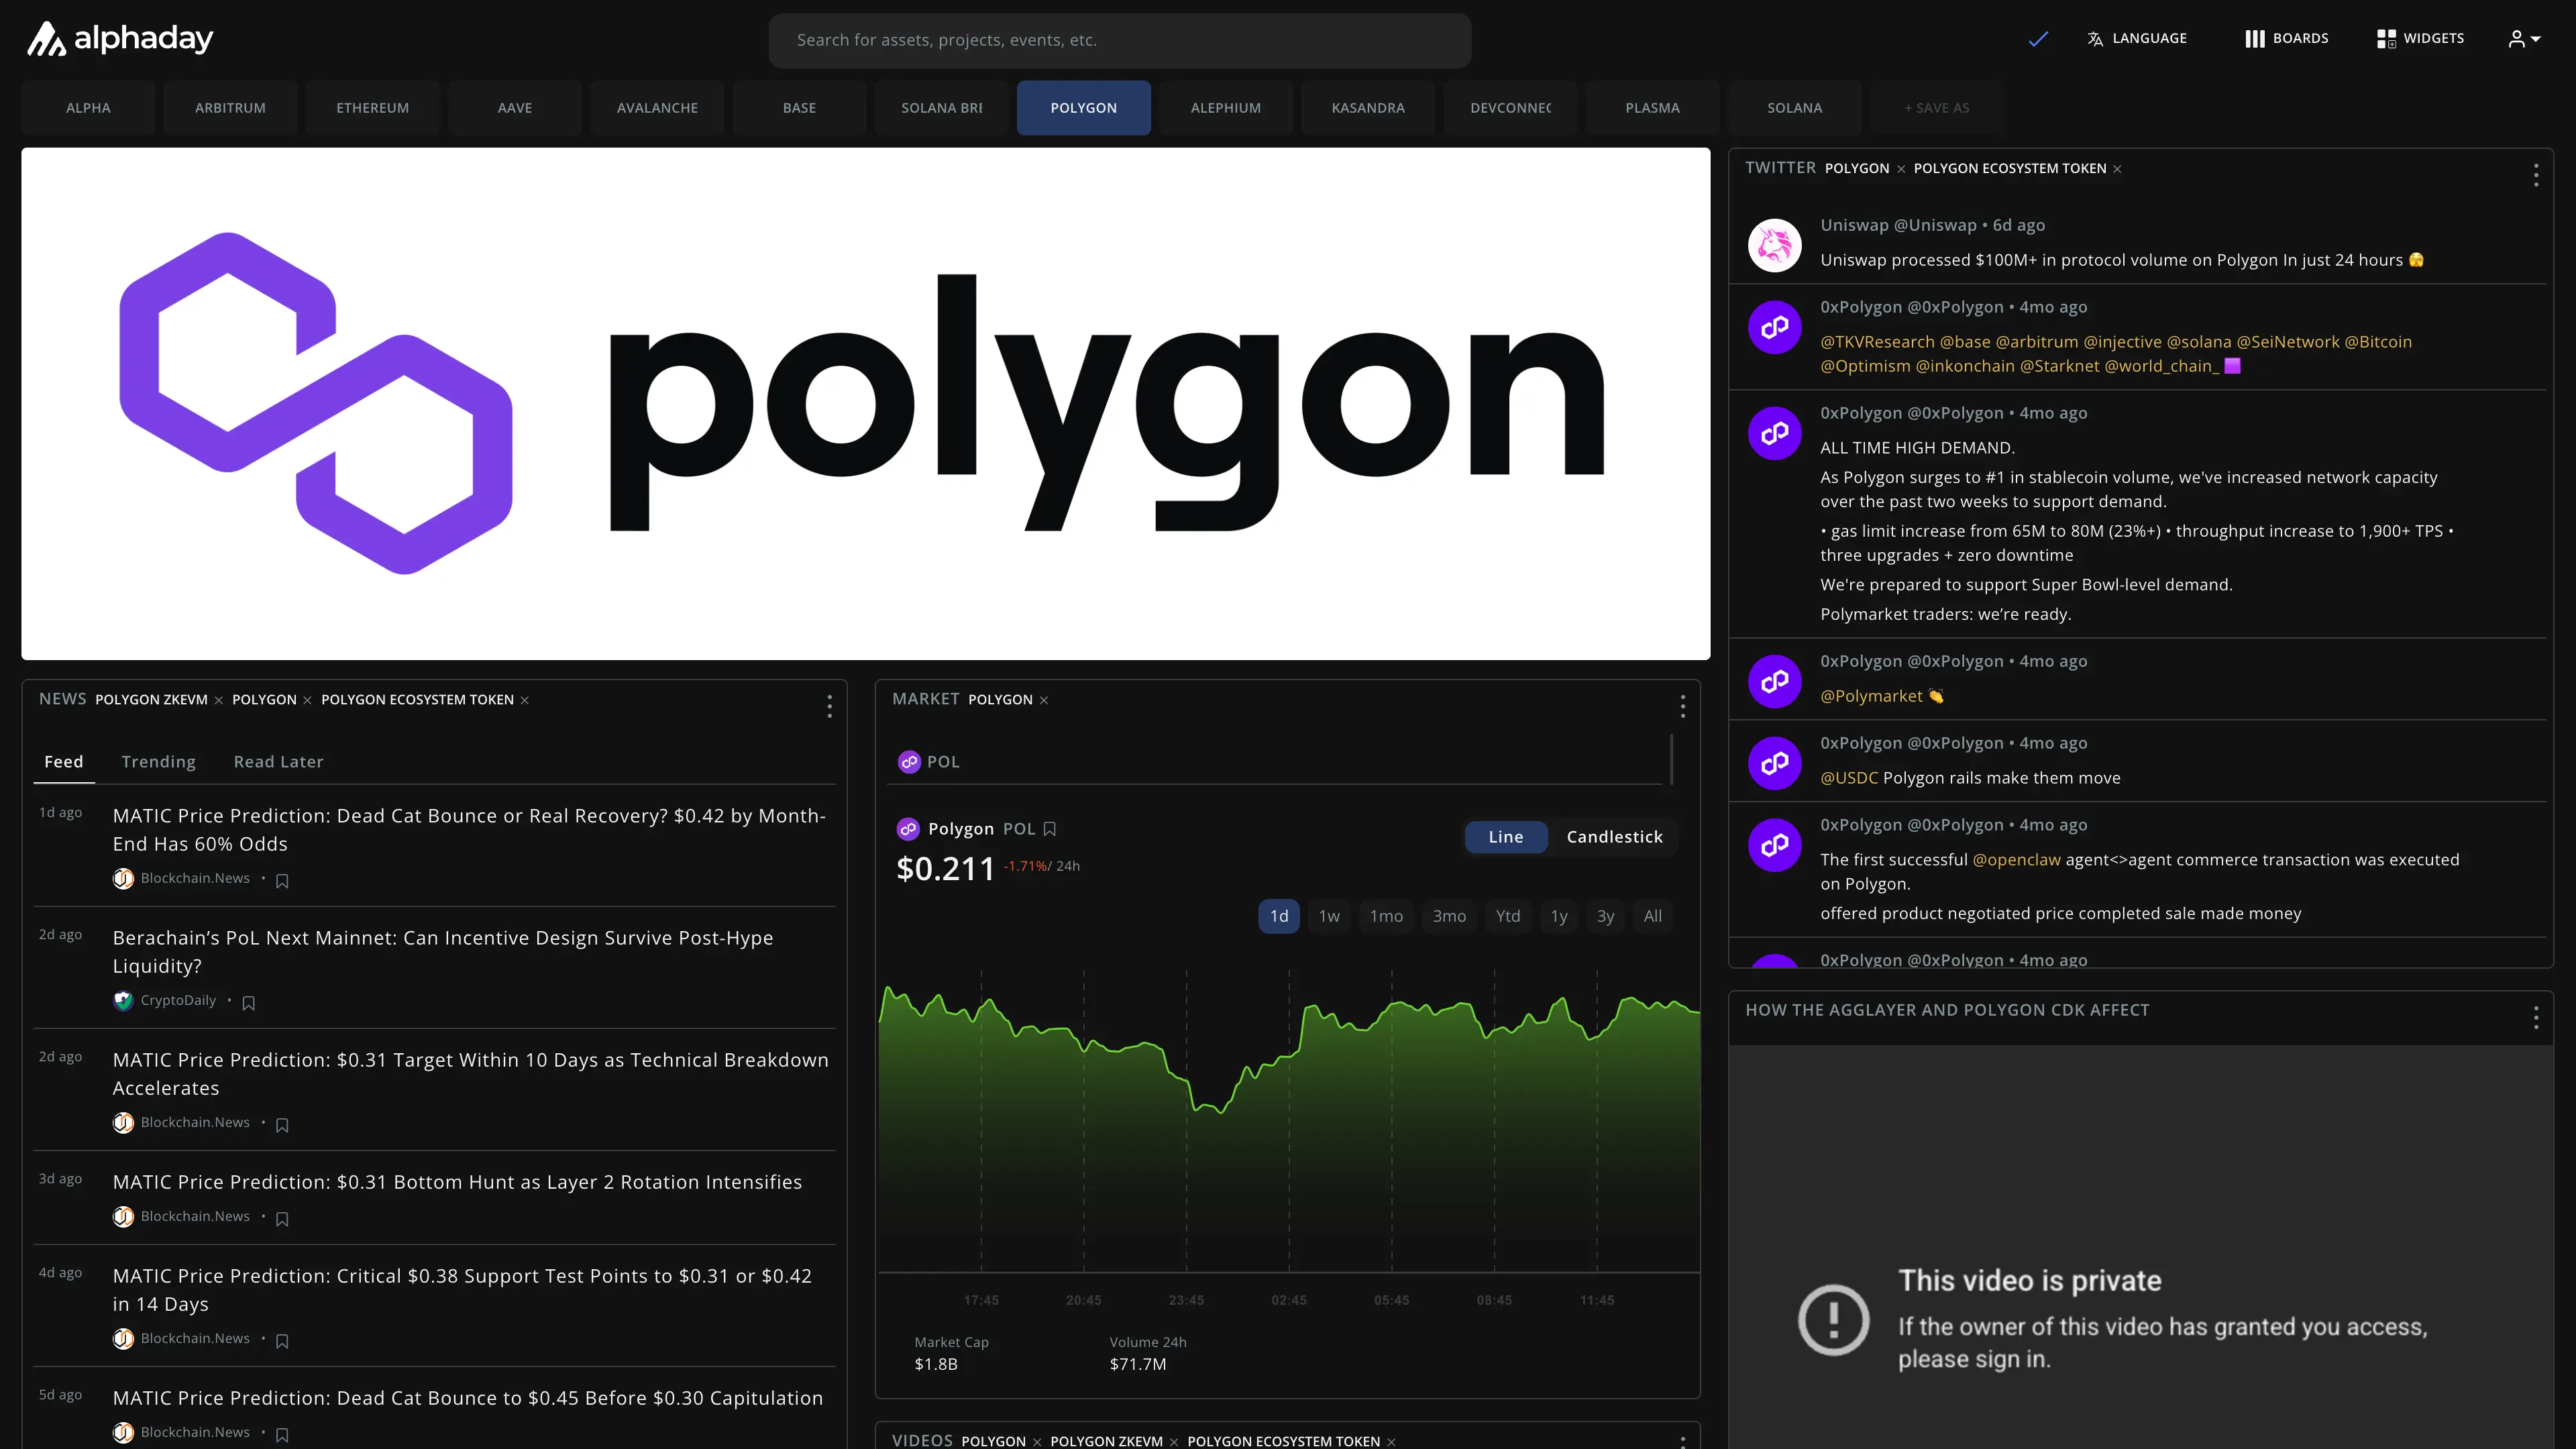2576x1449 pixels.
Task: Switch to the Arbitrum board tab
Action: 230,108
